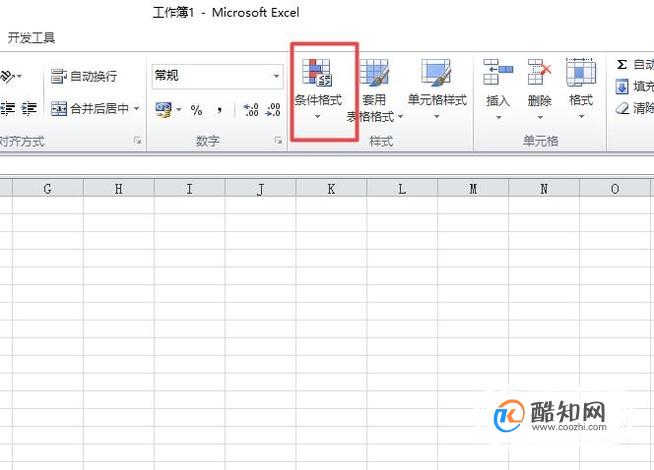Open the Developer (开发工具) tab
Image resolution: width=654 pixels, height=470 pixels.
[31, 38]
